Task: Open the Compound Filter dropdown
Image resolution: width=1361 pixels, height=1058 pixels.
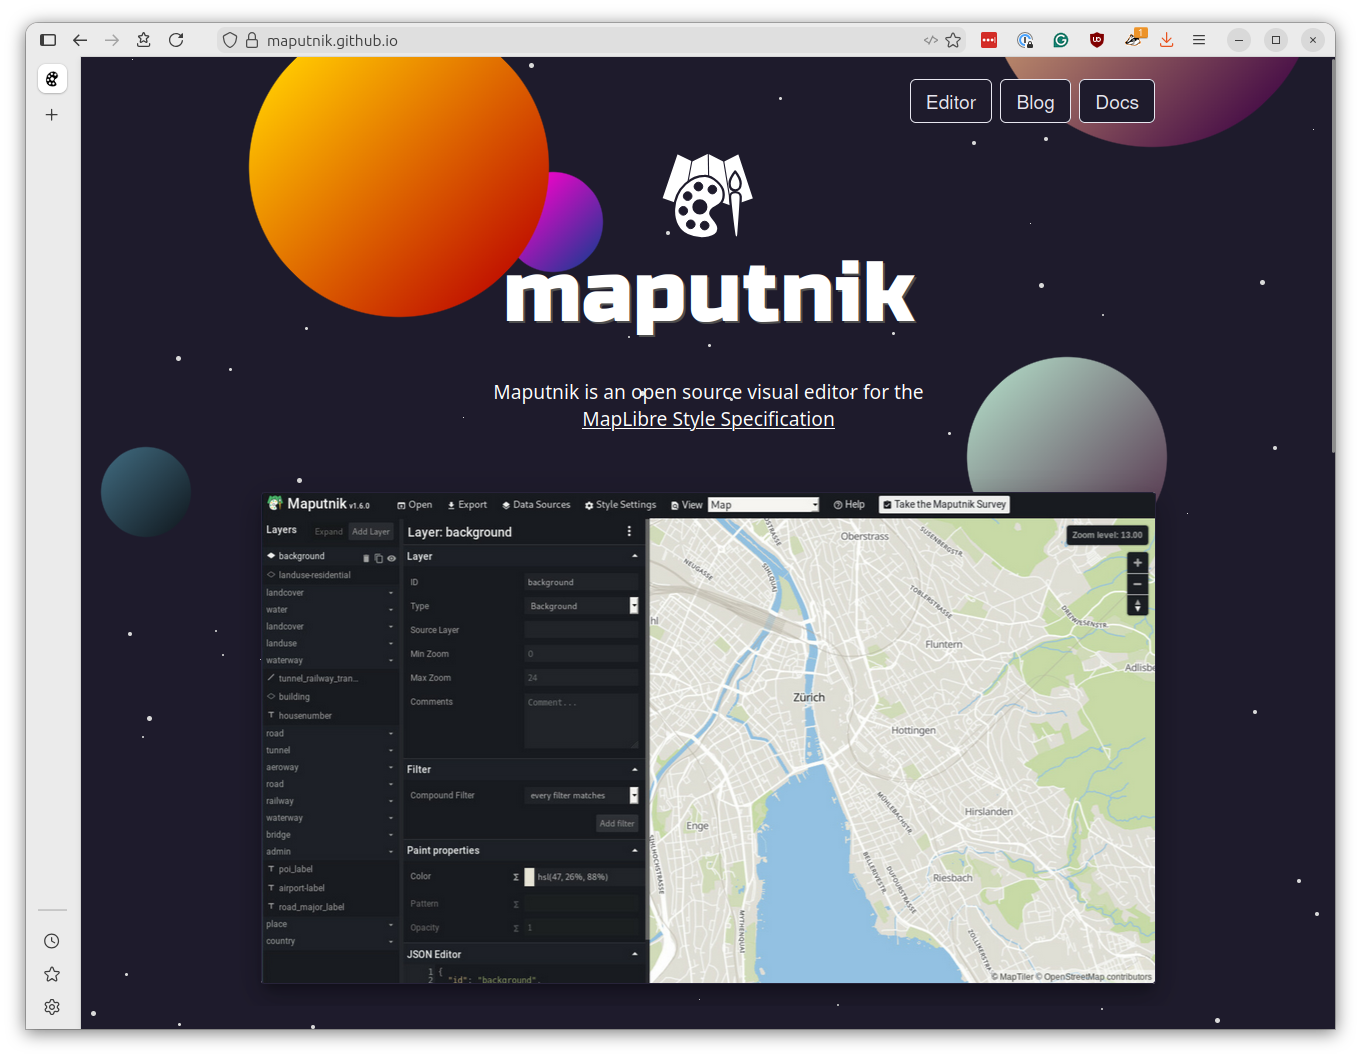Action: 633,795
